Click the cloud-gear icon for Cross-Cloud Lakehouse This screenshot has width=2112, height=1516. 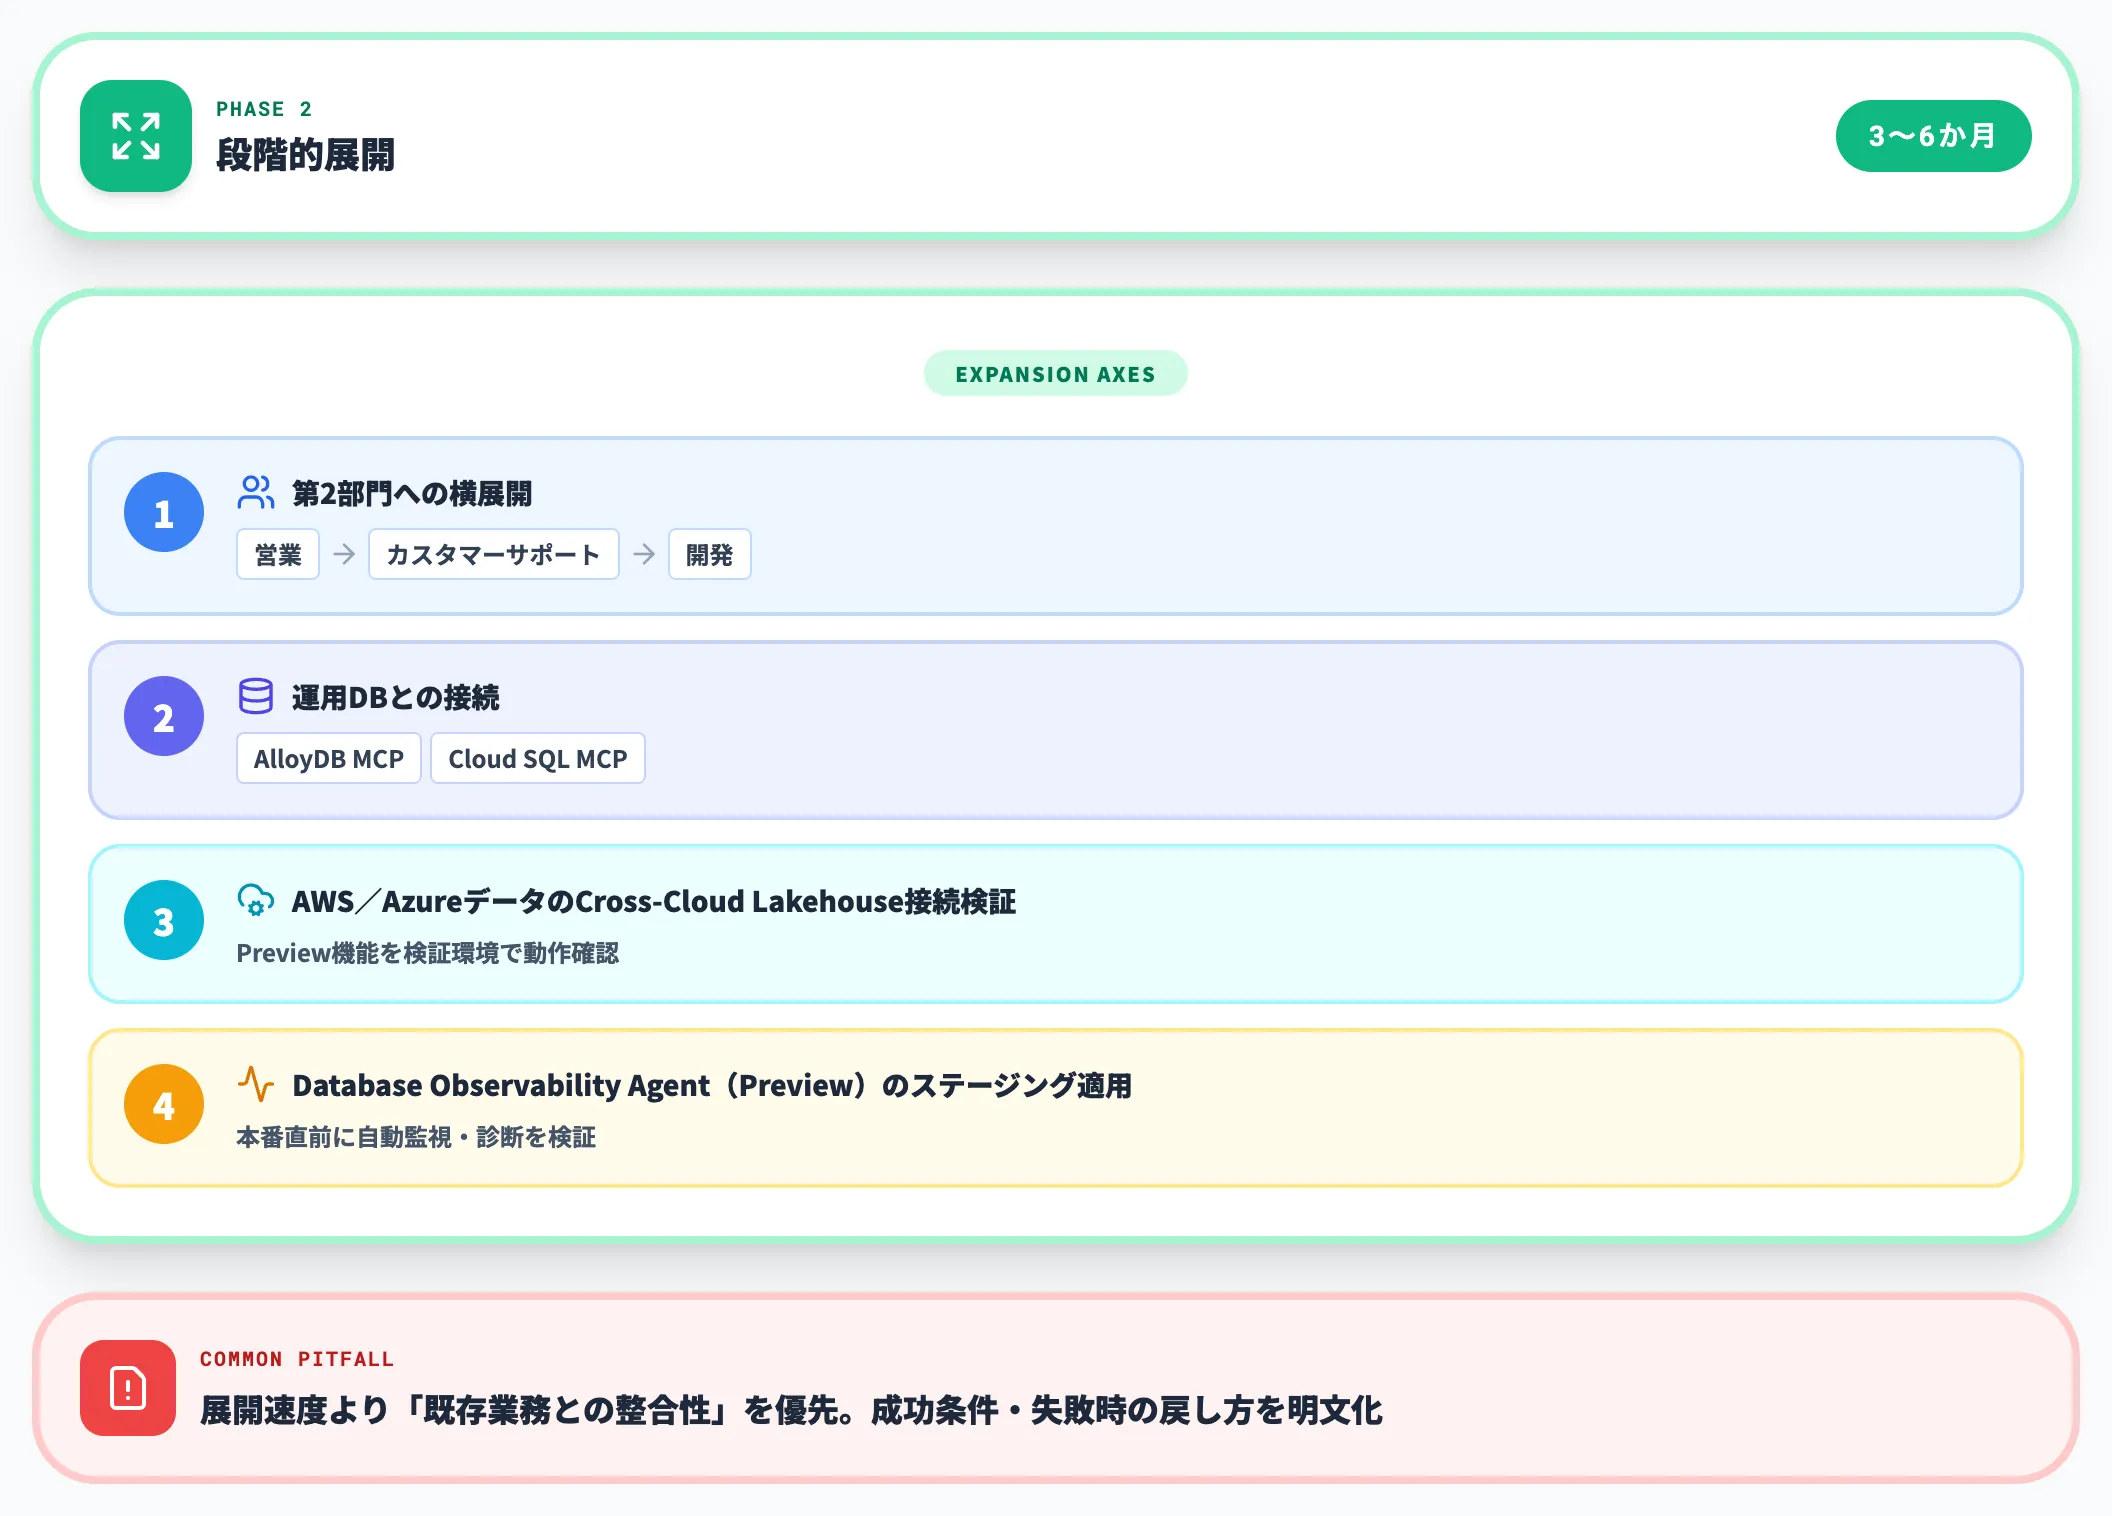tap(256, 902)
